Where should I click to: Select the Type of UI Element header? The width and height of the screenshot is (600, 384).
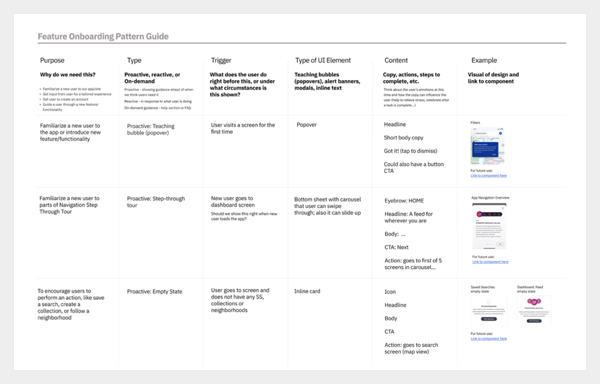click(x=323, y=60)
